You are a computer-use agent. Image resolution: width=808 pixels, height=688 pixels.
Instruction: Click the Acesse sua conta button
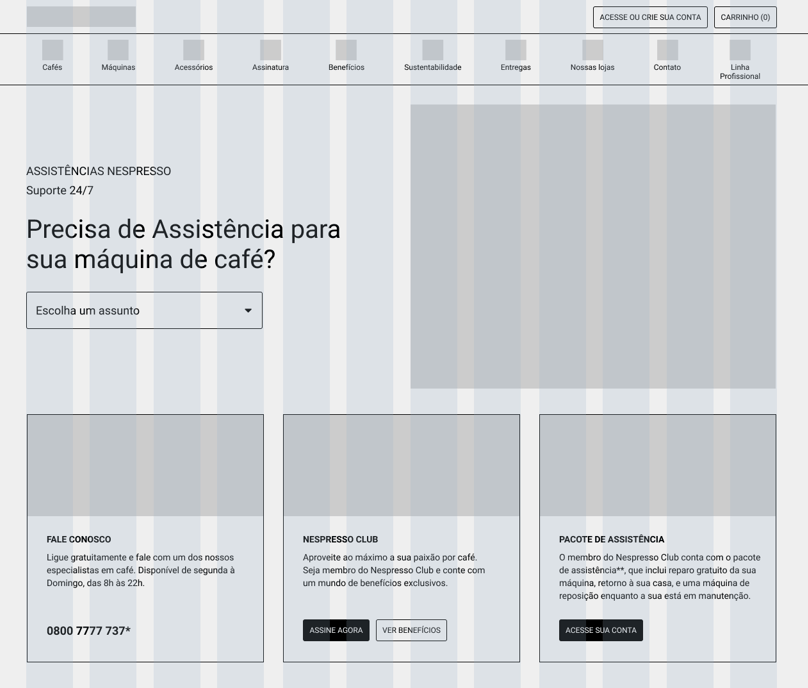[x=601, y=630]
